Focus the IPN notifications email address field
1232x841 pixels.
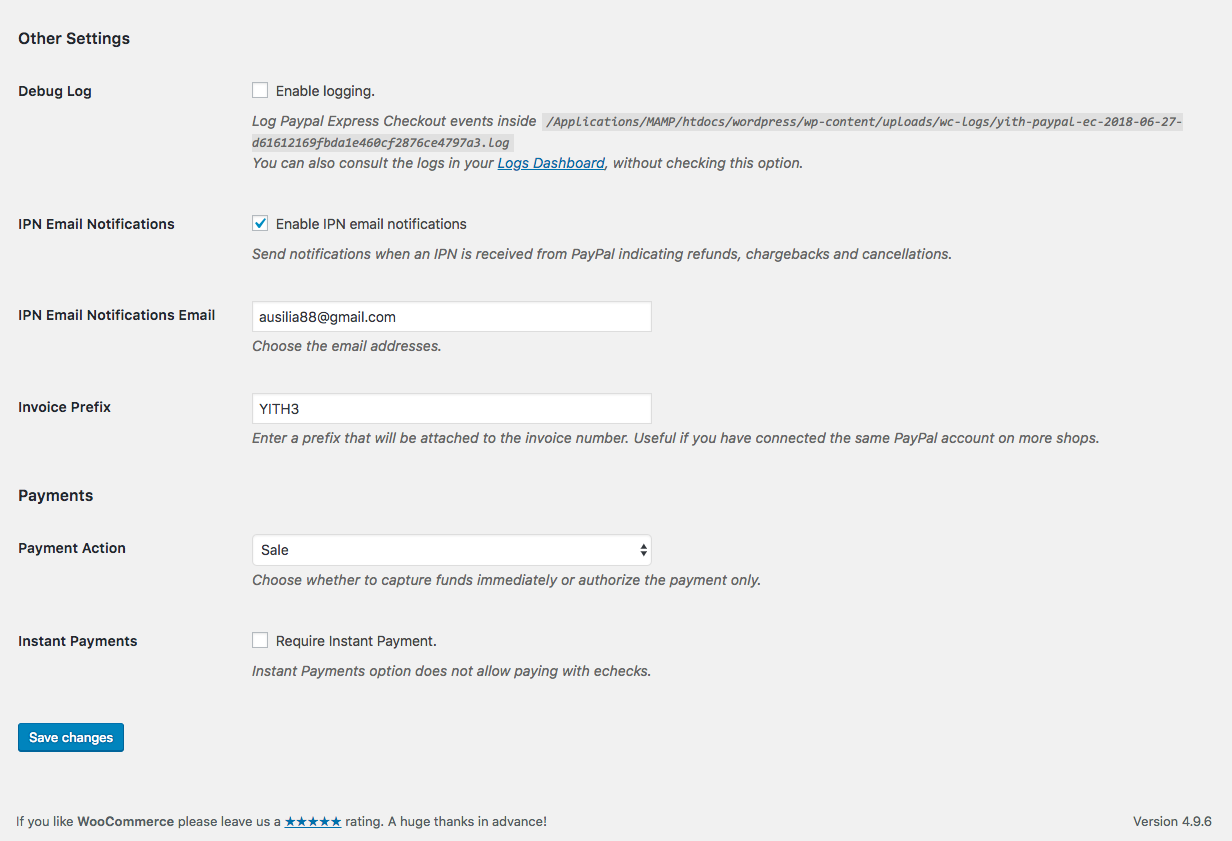(x=451, y=317)
